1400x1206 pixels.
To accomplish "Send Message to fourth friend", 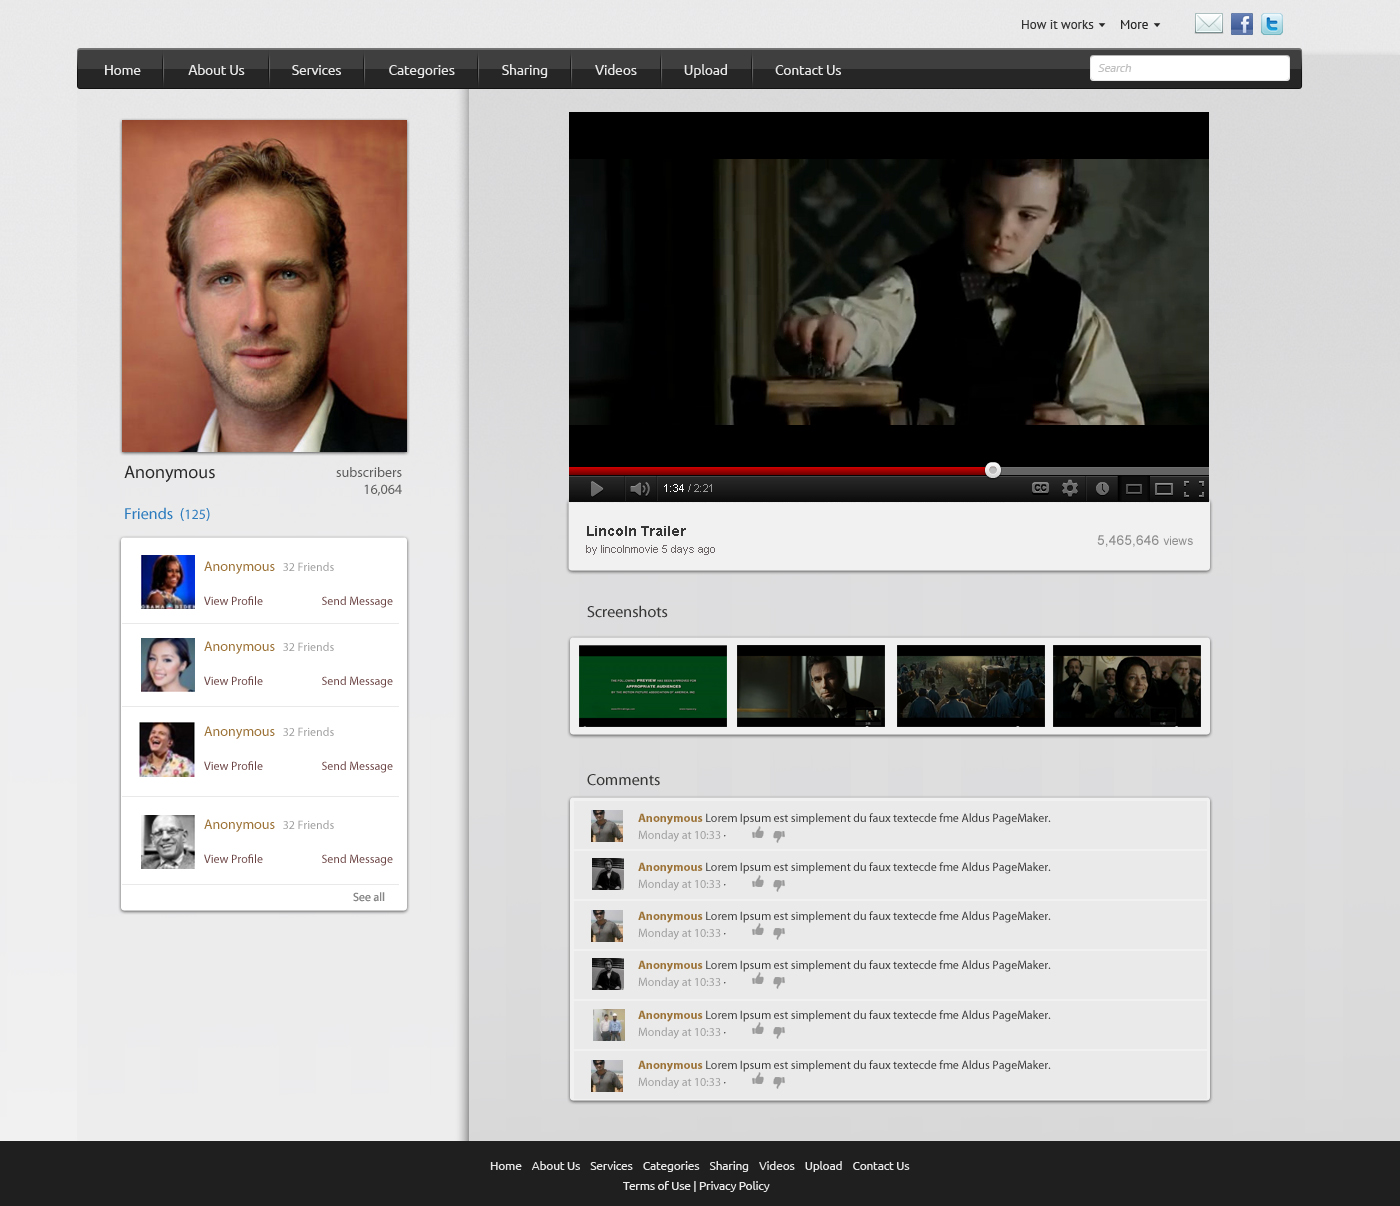I will click(x=357, y=859).
